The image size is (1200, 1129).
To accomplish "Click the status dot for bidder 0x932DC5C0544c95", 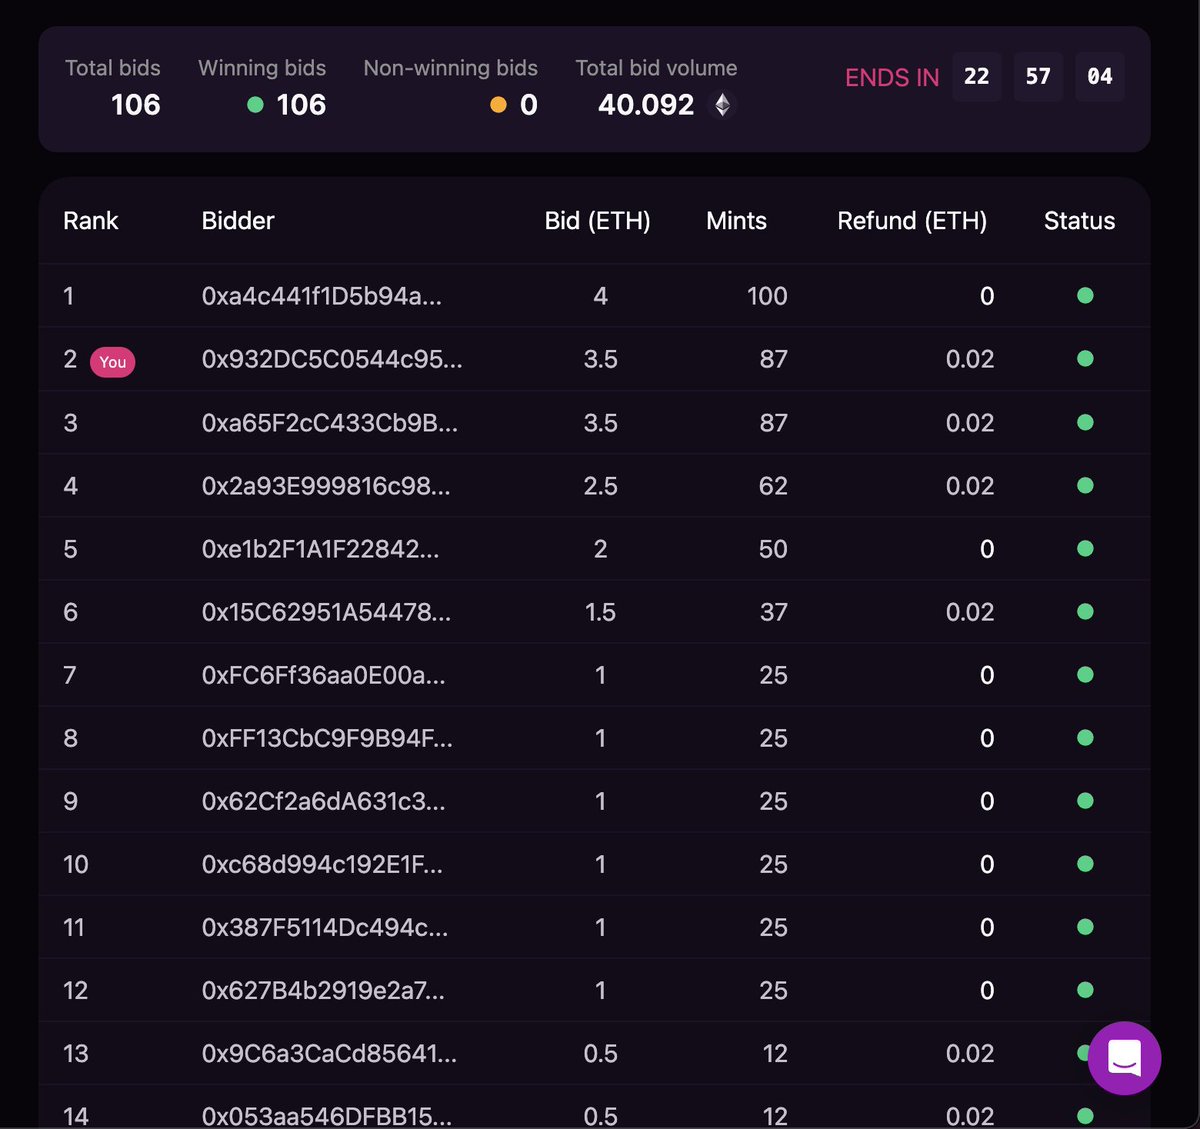I will 1085,358.
